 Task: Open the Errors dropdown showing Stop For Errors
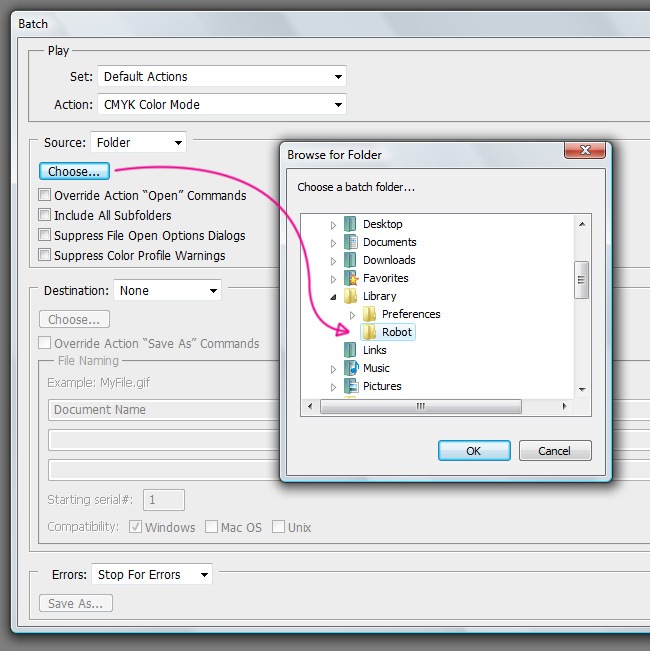coord(152,575)
